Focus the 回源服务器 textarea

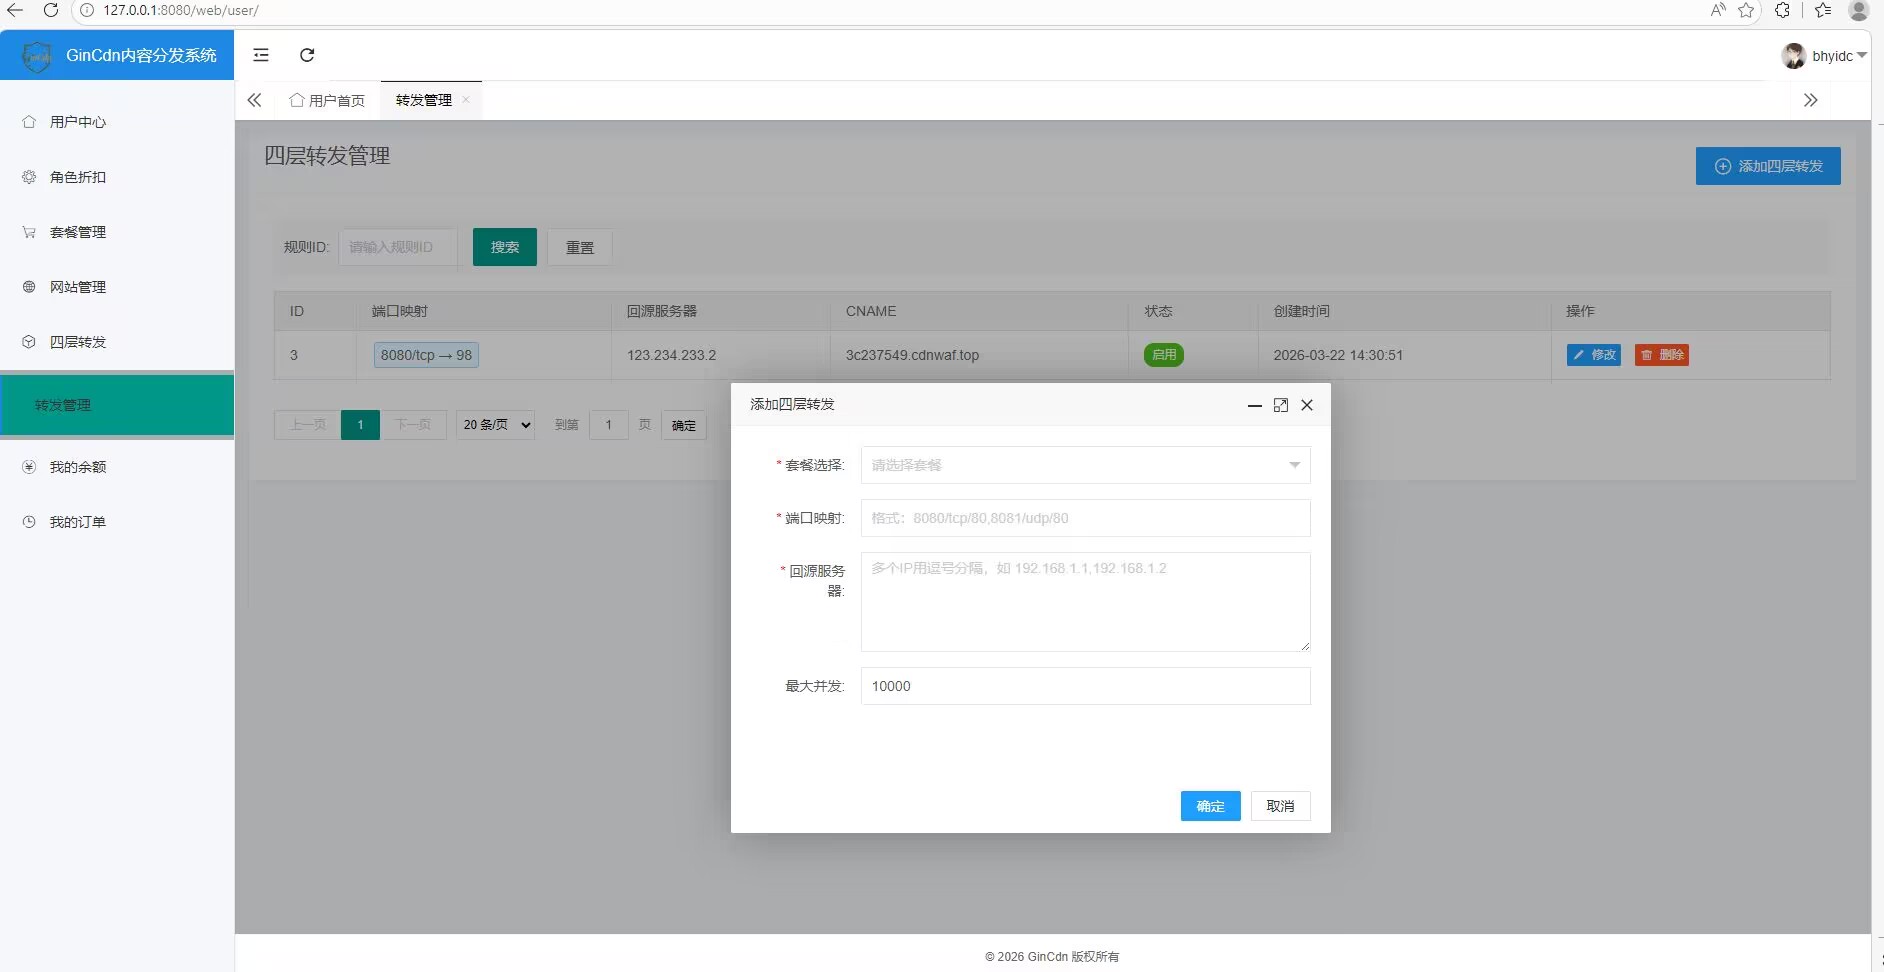[x=1085, y=602]
